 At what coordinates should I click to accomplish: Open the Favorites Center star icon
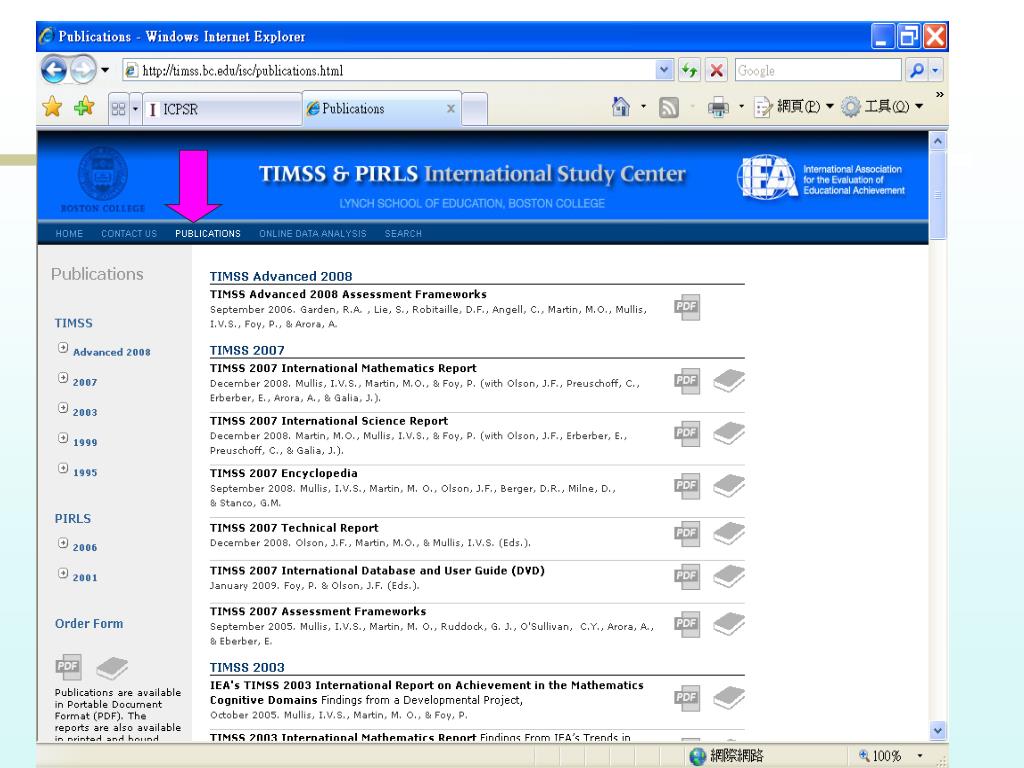[x=52, y=106]
